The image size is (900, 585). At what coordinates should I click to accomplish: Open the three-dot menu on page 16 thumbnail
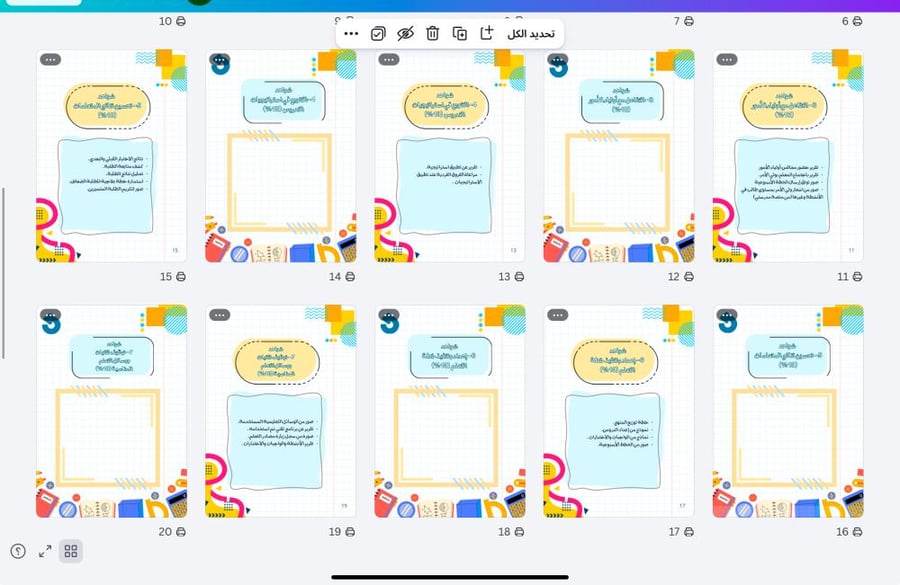tap(727, 315)
